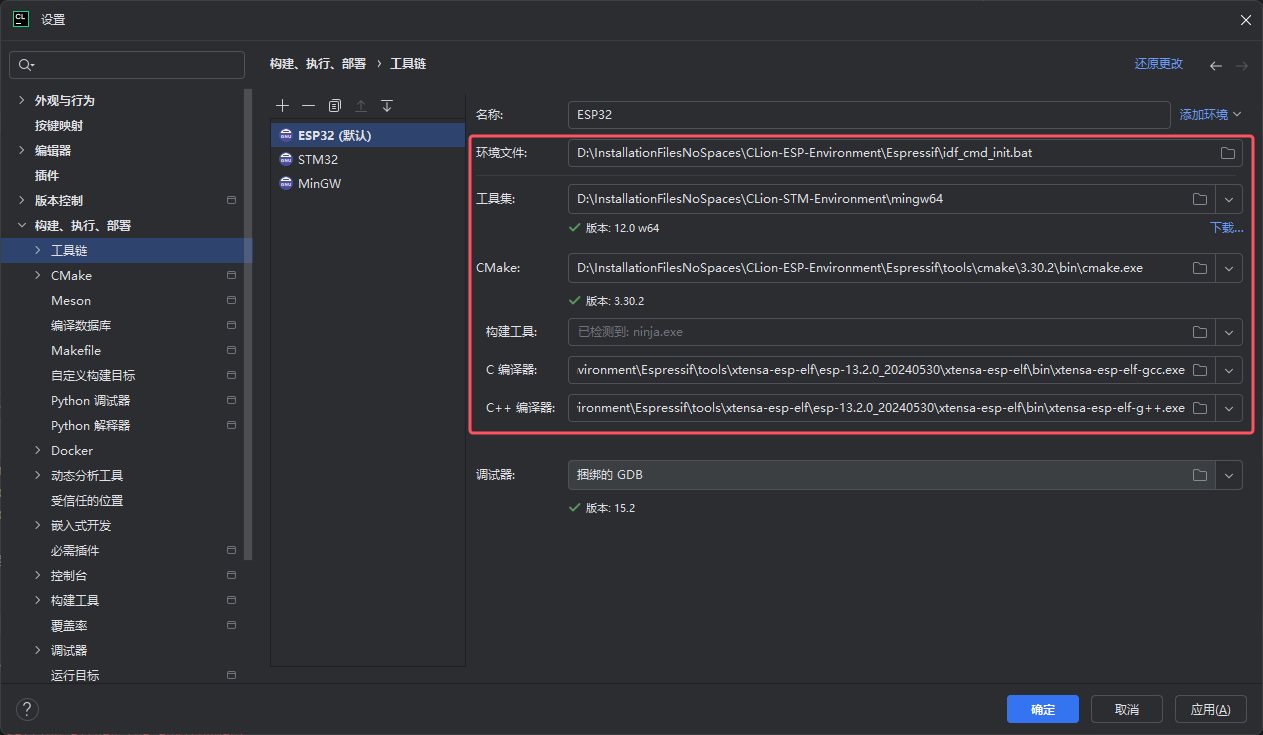Click project-level marker beside 必需插件

(231, 551)
